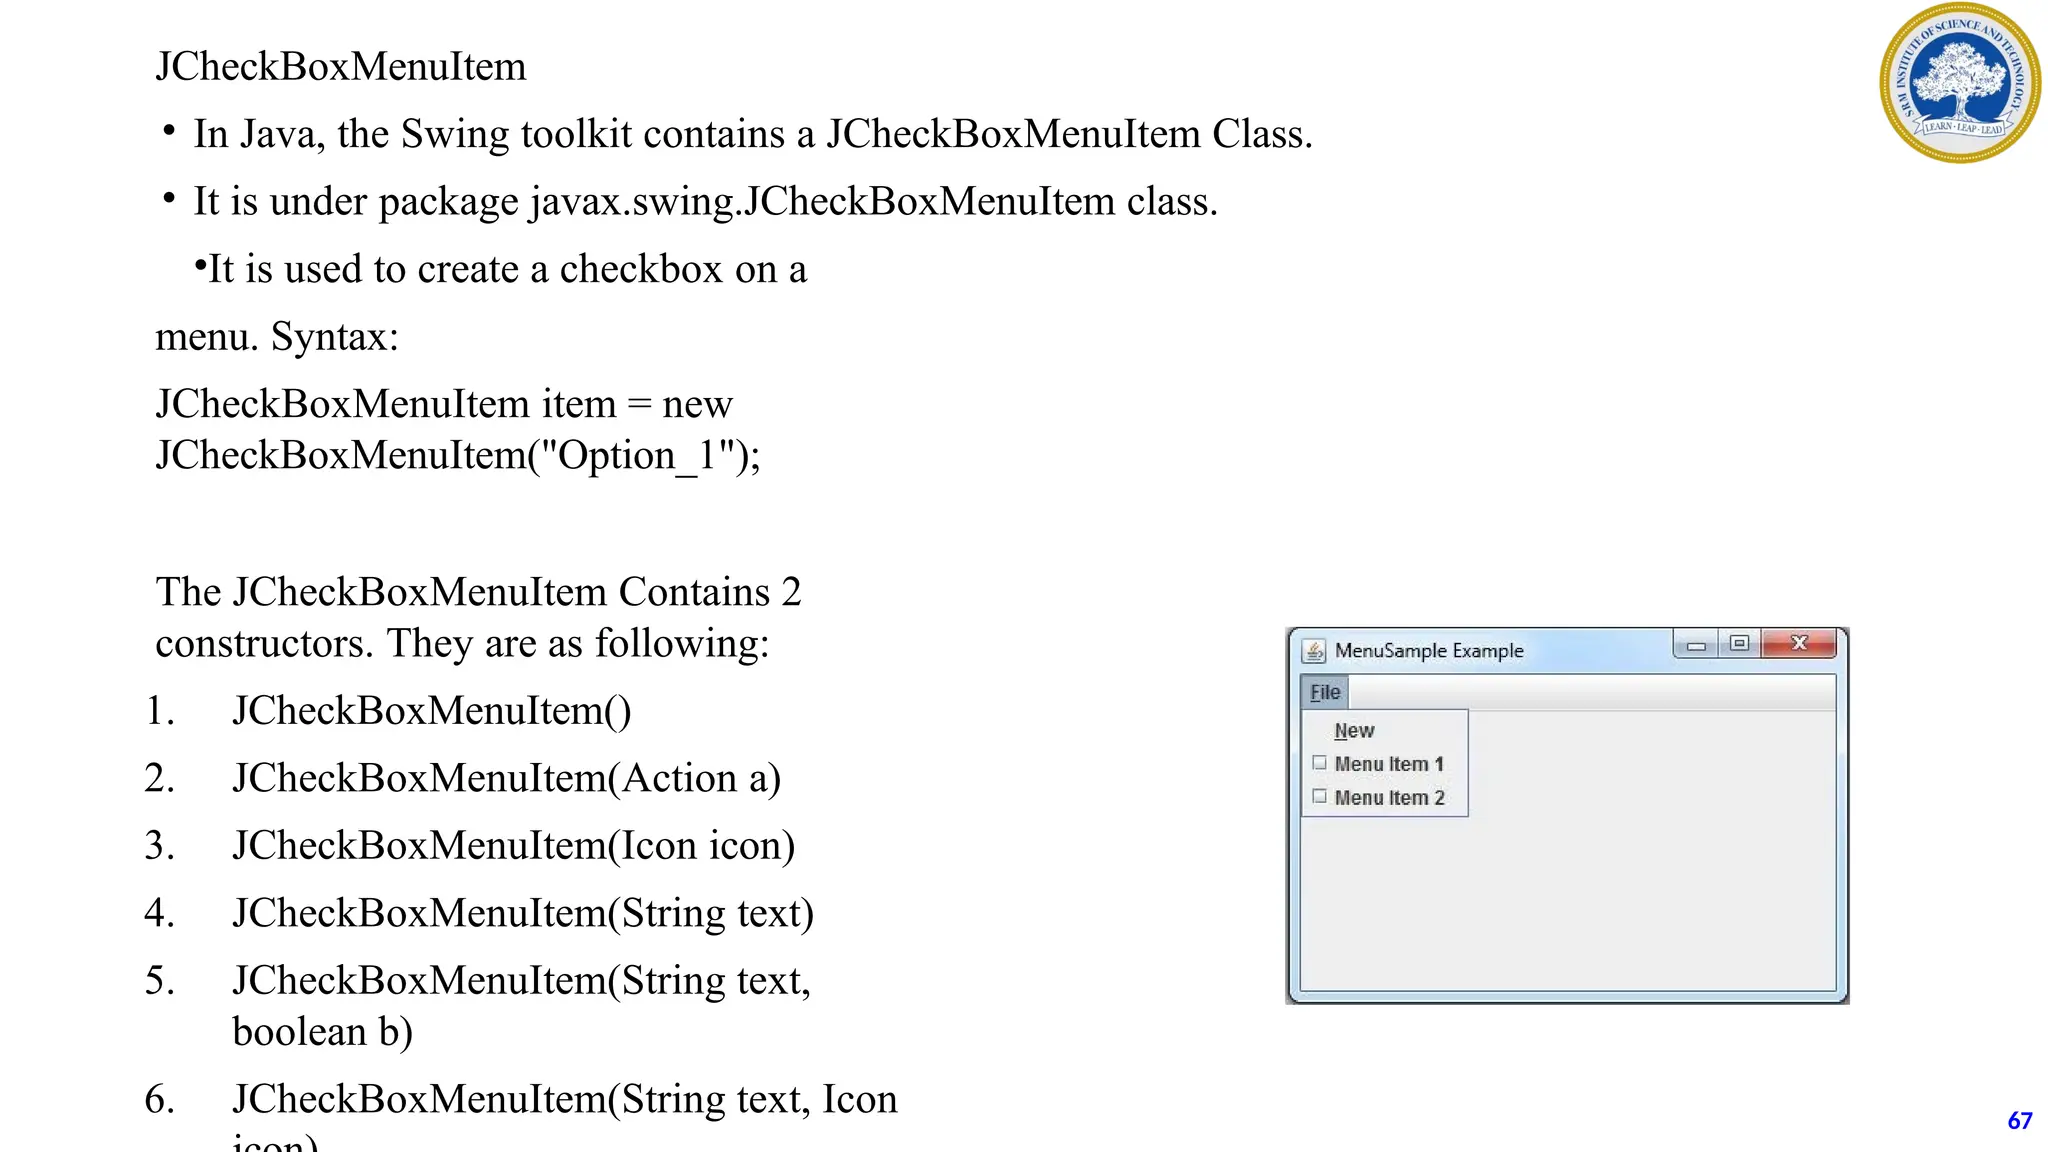Click the JCheckBoxMenuItem(Action a) constructor line
The image size is (2048, 1152).
click(x=506, y=778)
